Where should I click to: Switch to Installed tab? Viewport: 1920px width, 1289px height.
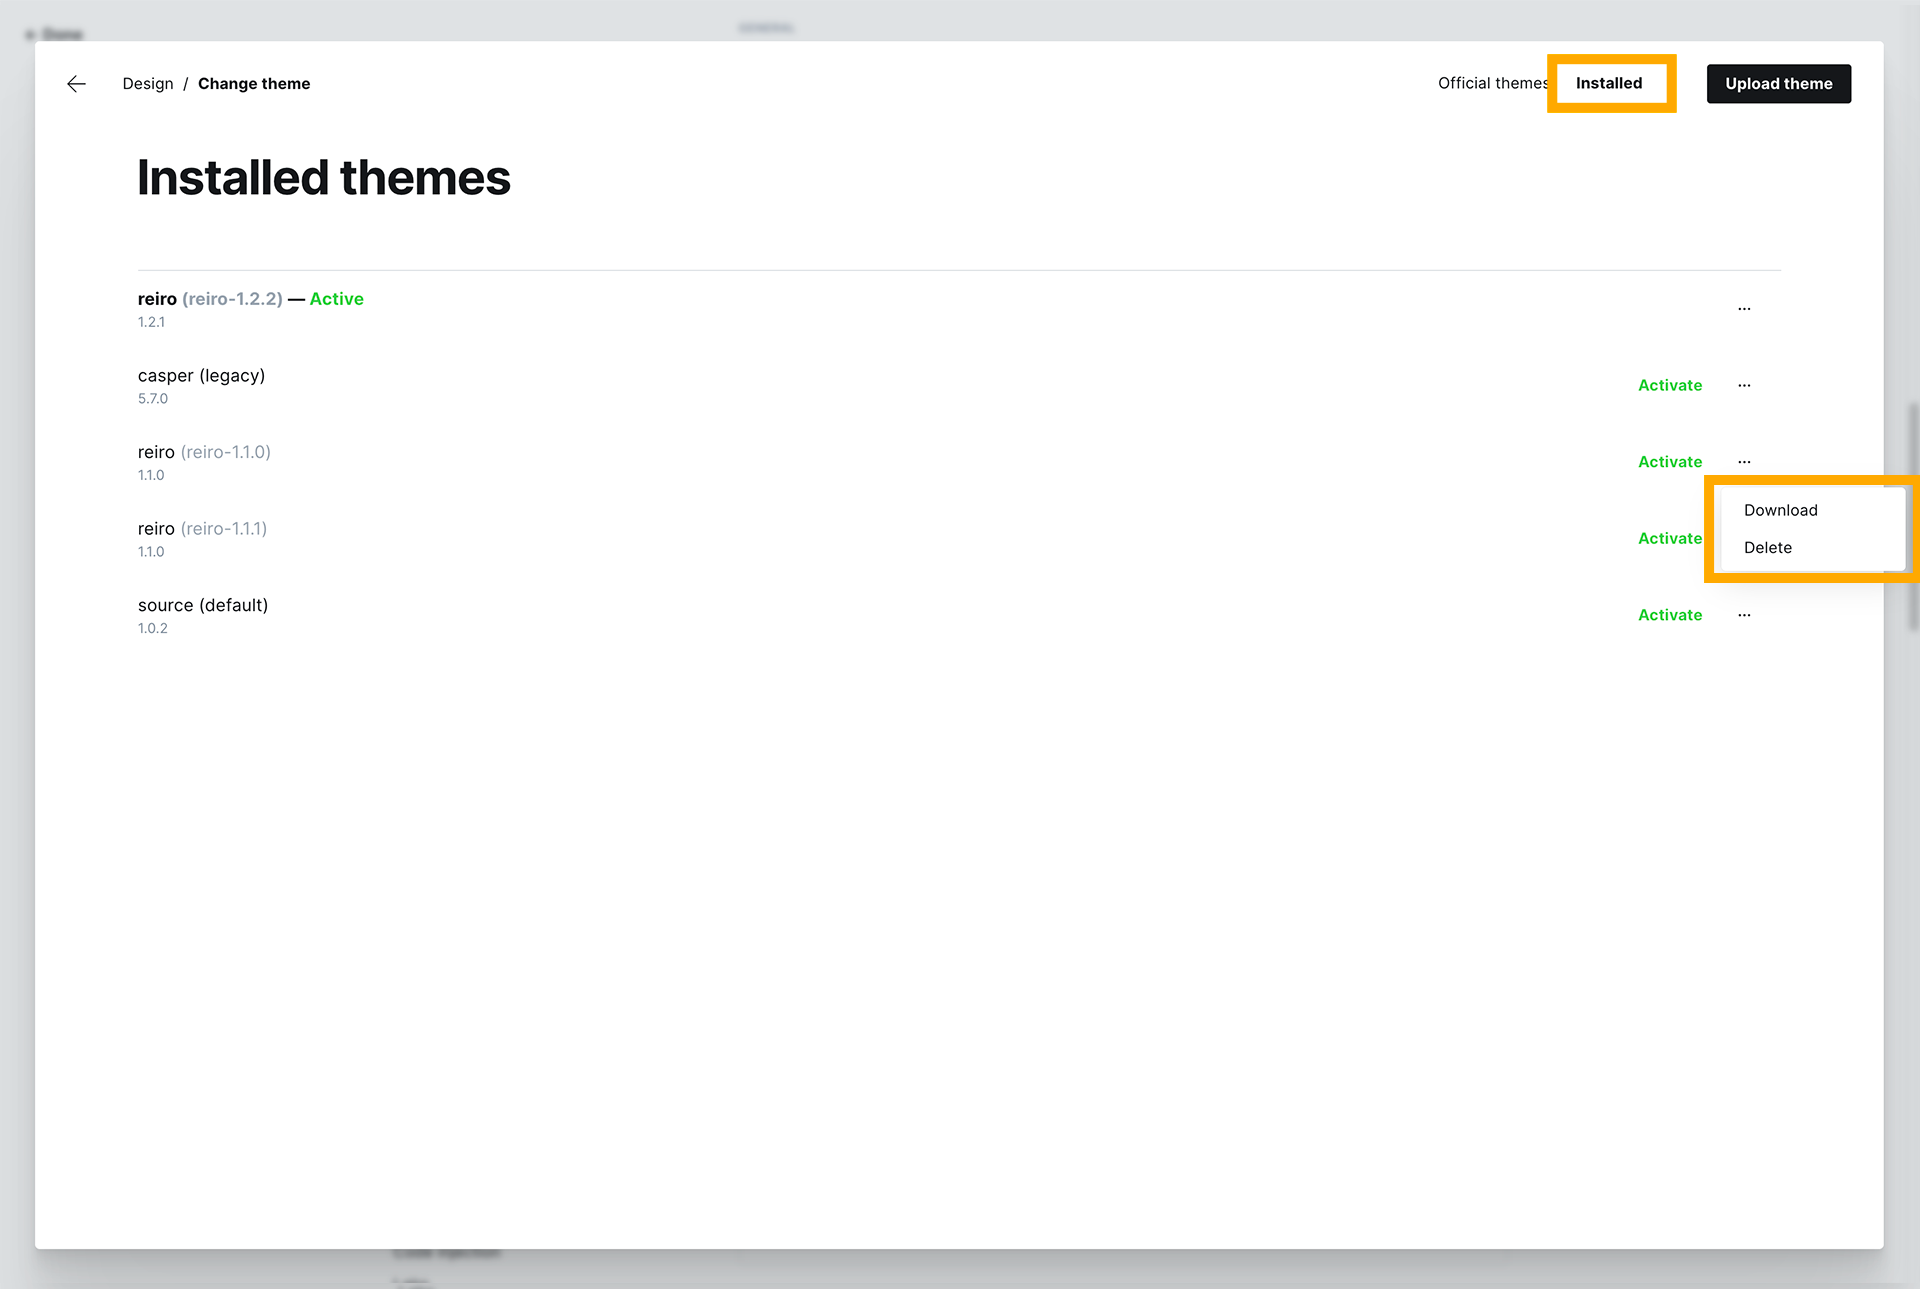click(x=1608, y=84)
